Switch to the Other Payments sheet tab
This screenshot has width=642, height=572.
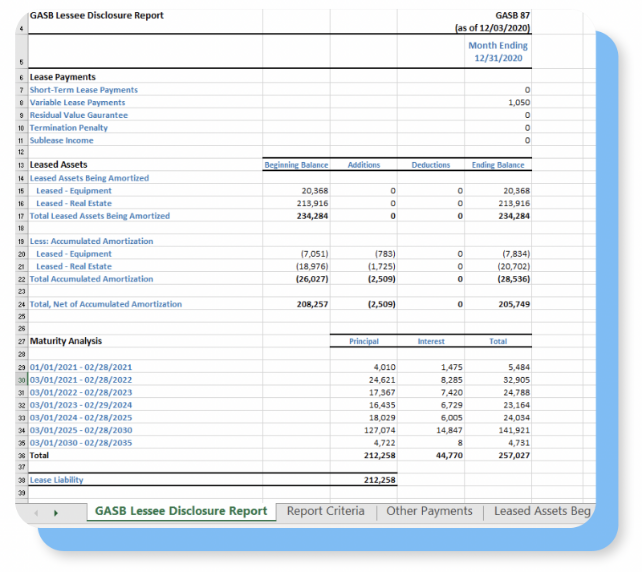pos(429,511)
